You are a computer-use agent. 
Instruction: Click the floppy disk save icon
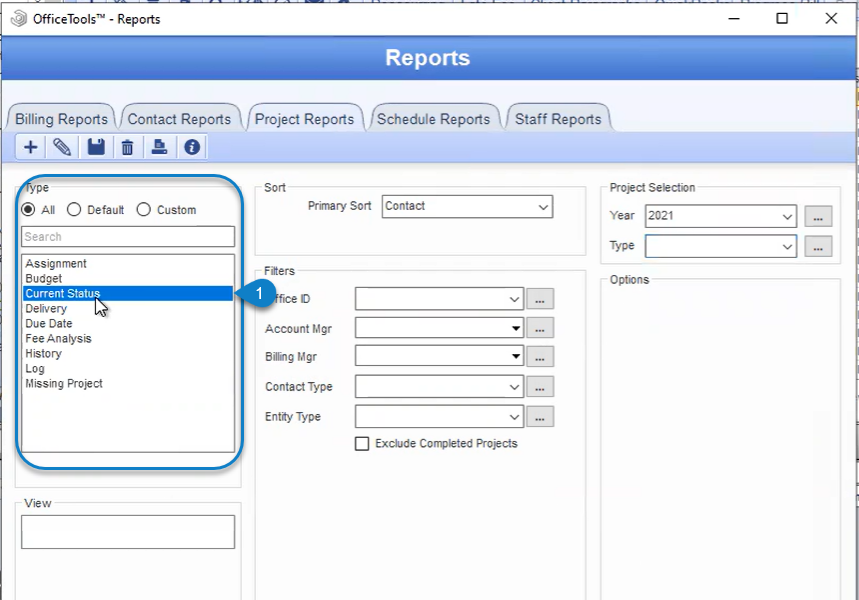coord(96,147)
